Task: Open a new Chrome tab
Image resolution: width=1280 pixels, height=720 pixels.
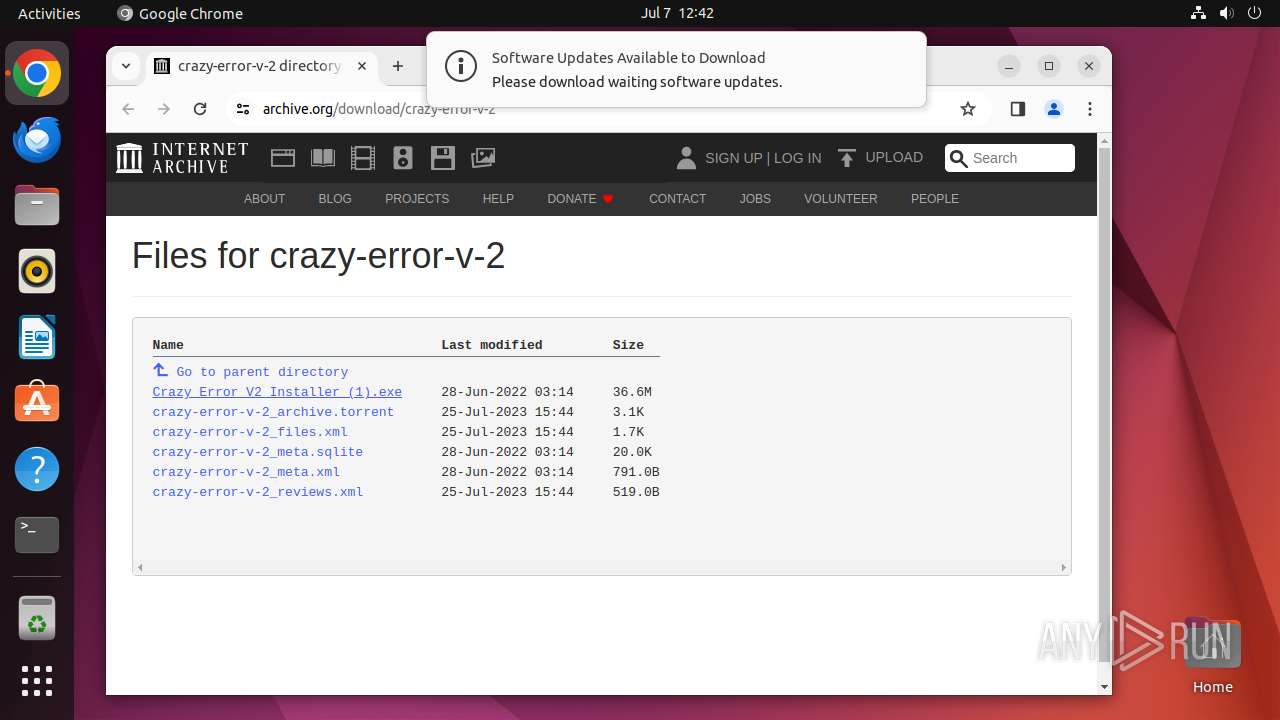Action: (x=398, y=66)
